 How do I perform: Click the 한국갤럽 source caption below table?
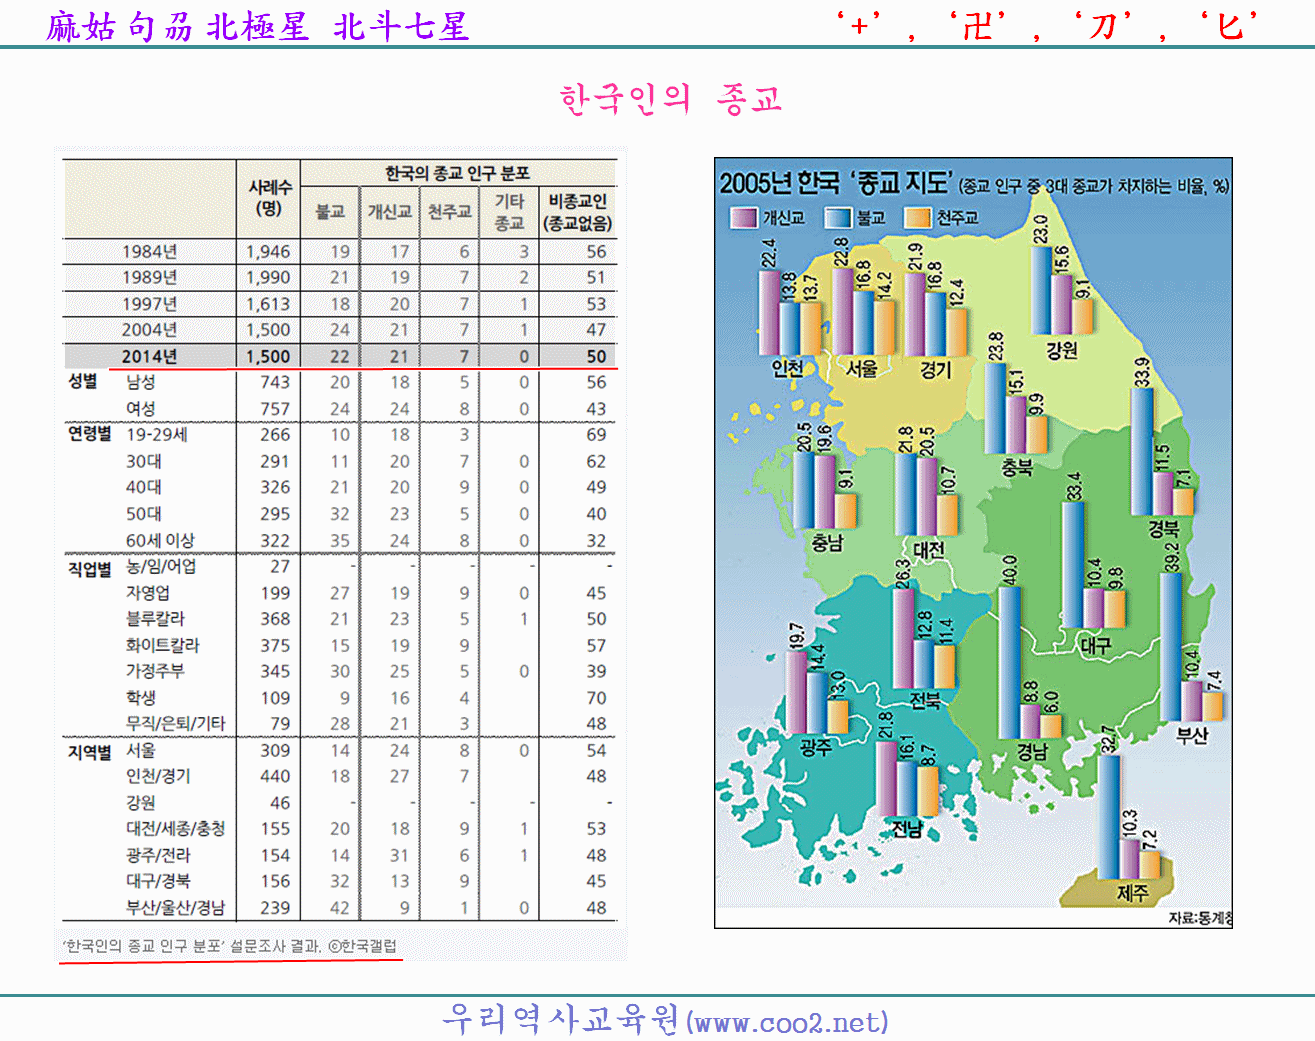pos(230,945)
